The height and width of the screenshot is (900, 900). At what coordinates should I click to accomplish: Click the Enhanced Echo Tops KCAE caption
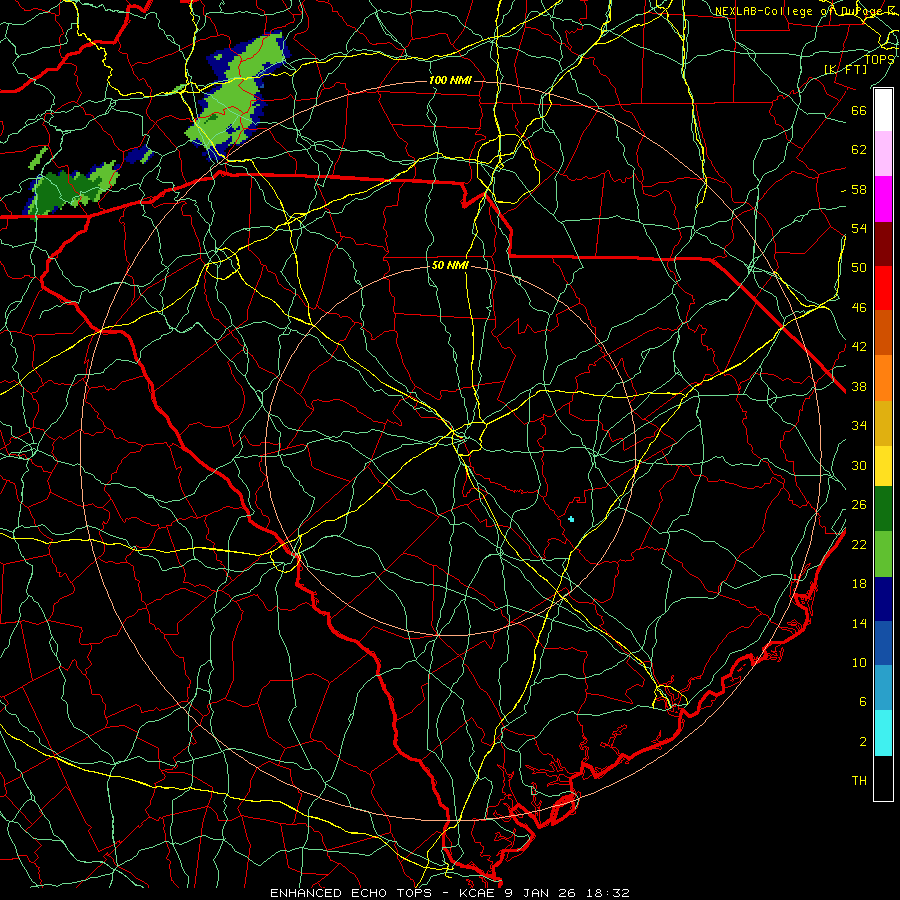pyautogui.click(x=450, y=893)
